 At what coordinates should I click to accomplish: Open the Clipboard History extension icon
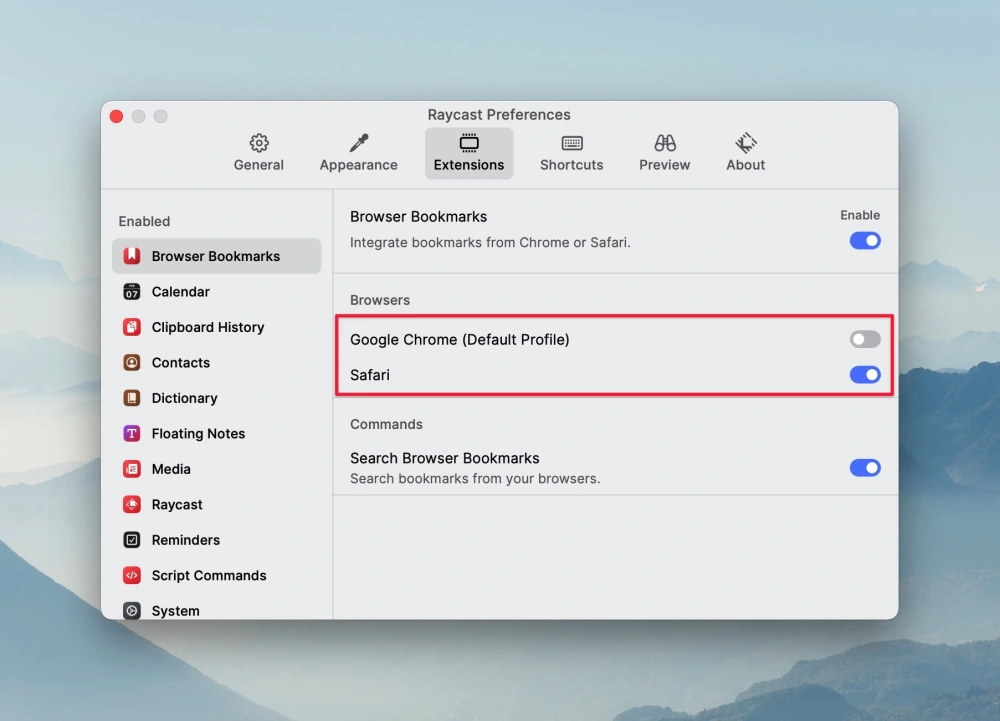pos(131,327)
